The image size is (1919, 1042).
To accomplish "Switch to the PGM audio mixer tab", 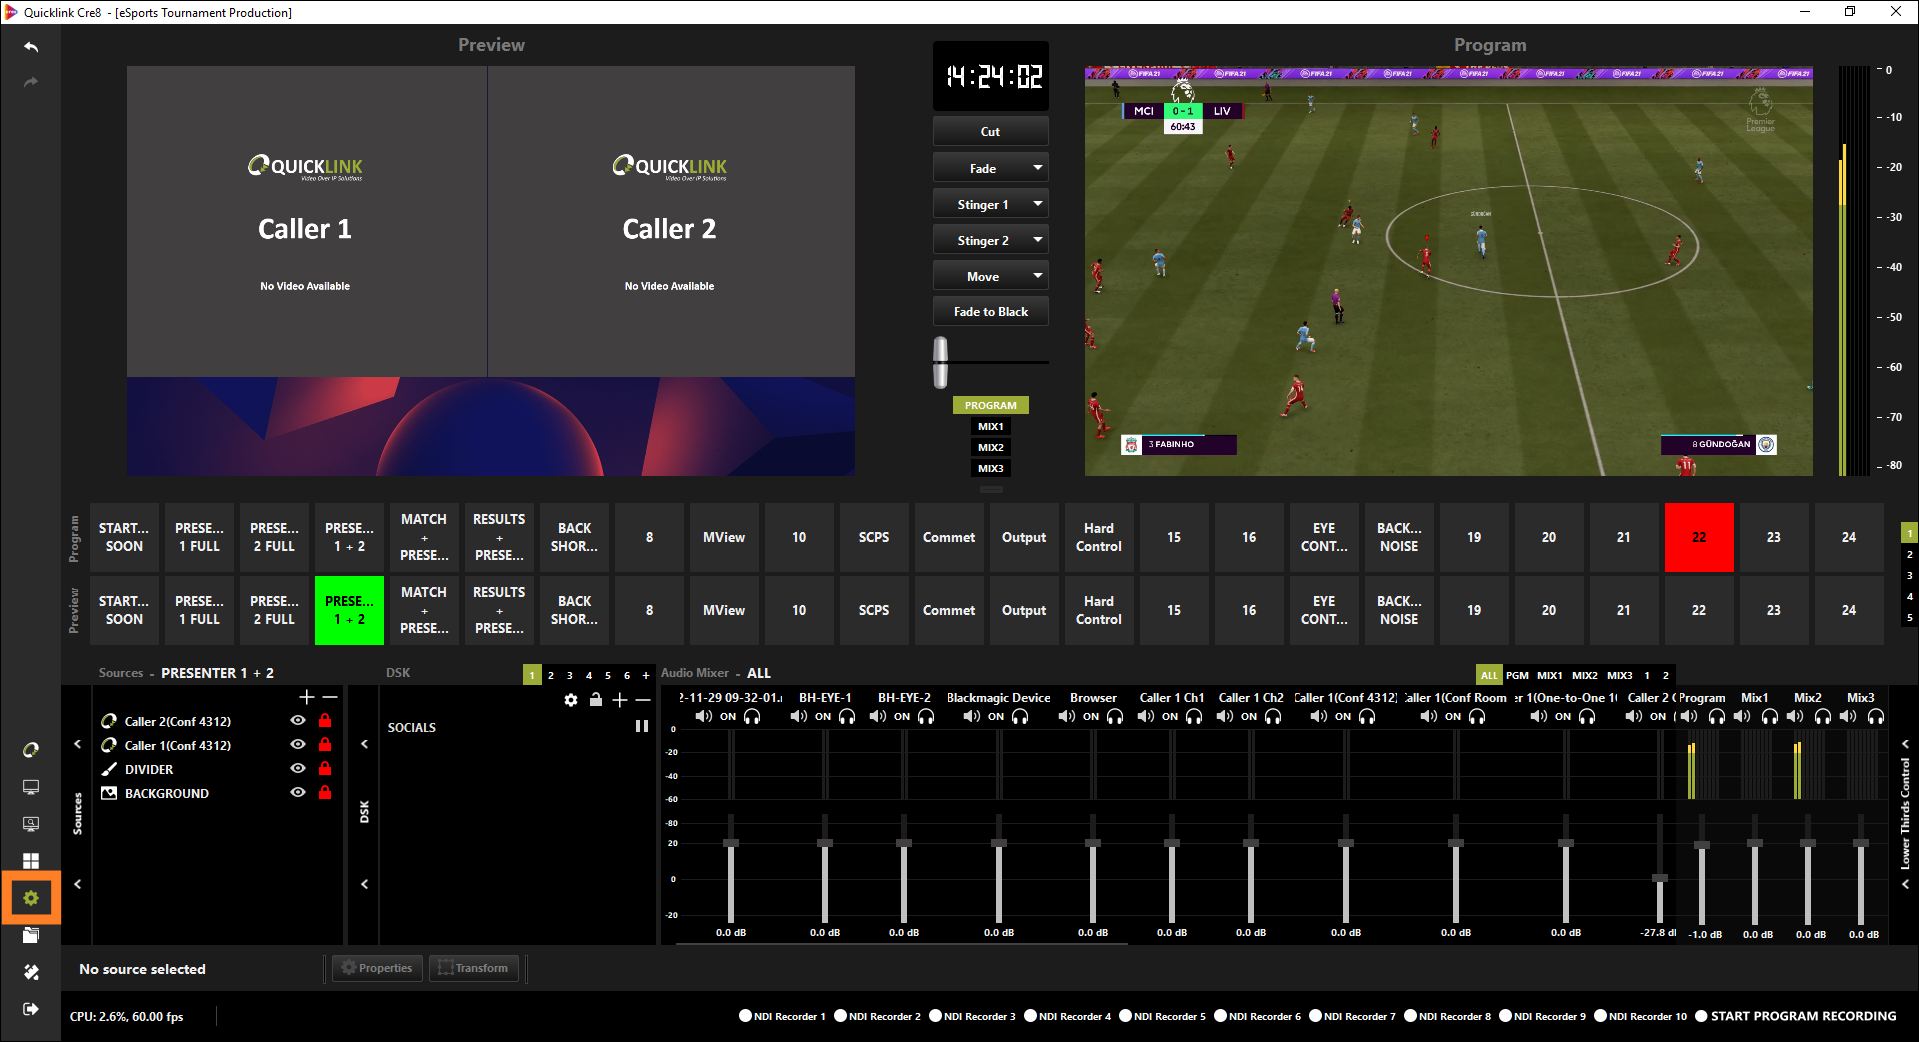I will pyautogui.click(x=1517, y=675).
